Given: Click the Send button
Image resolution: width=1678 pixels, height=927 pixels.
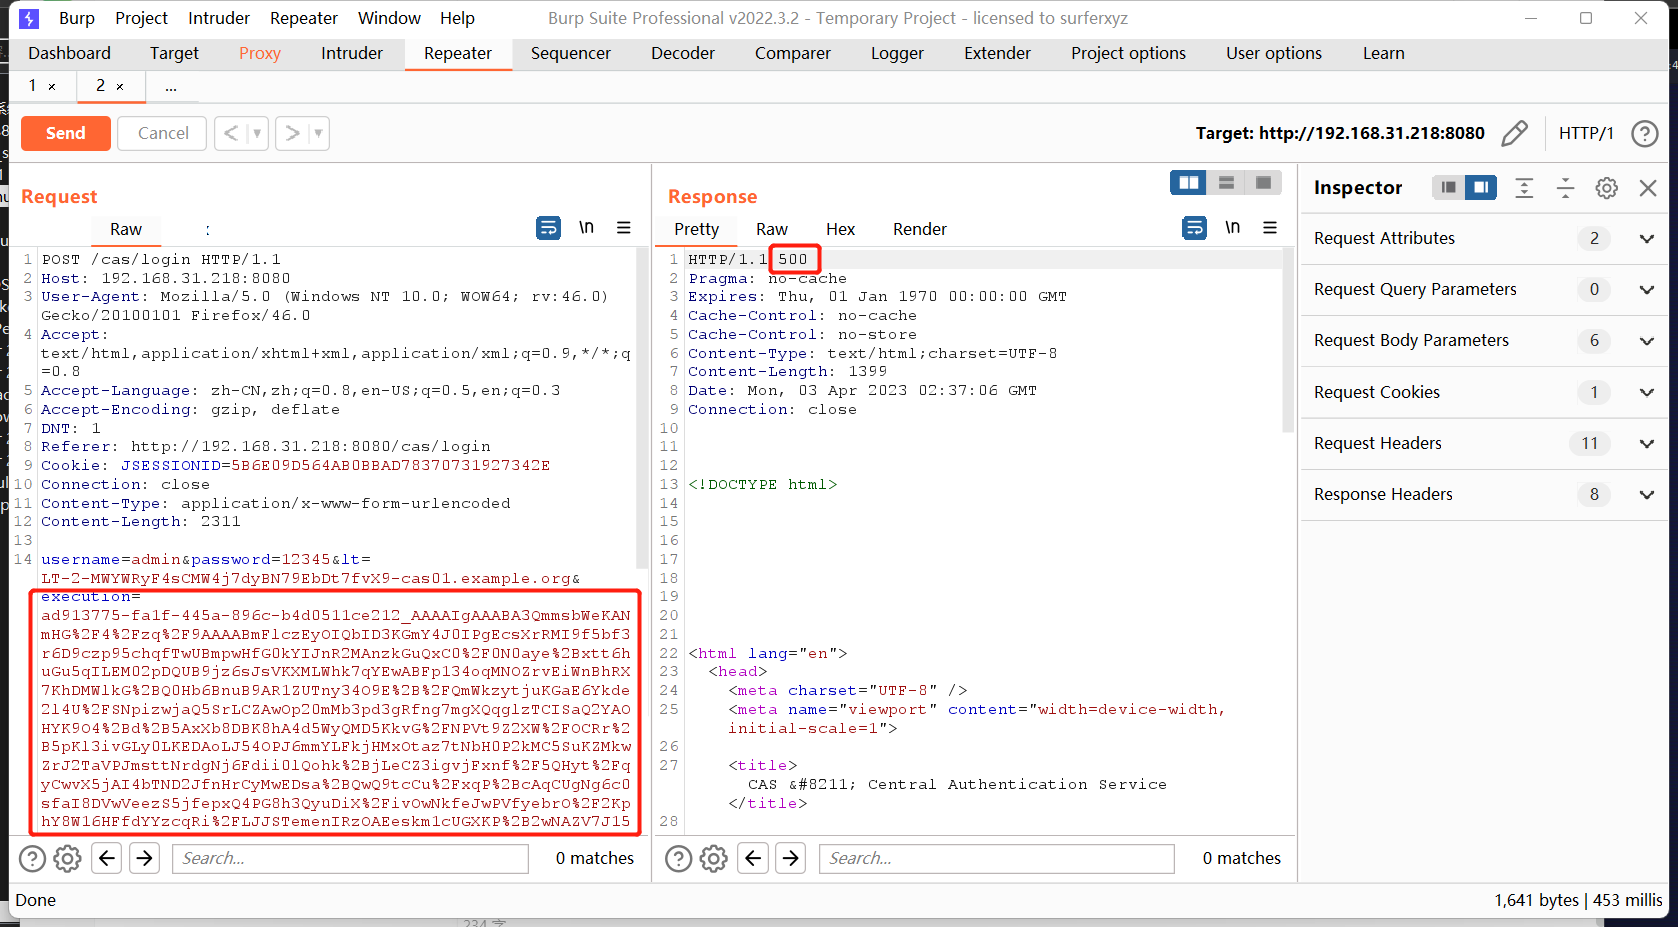Looking at the screenshot, I should [x=65, y=133].
